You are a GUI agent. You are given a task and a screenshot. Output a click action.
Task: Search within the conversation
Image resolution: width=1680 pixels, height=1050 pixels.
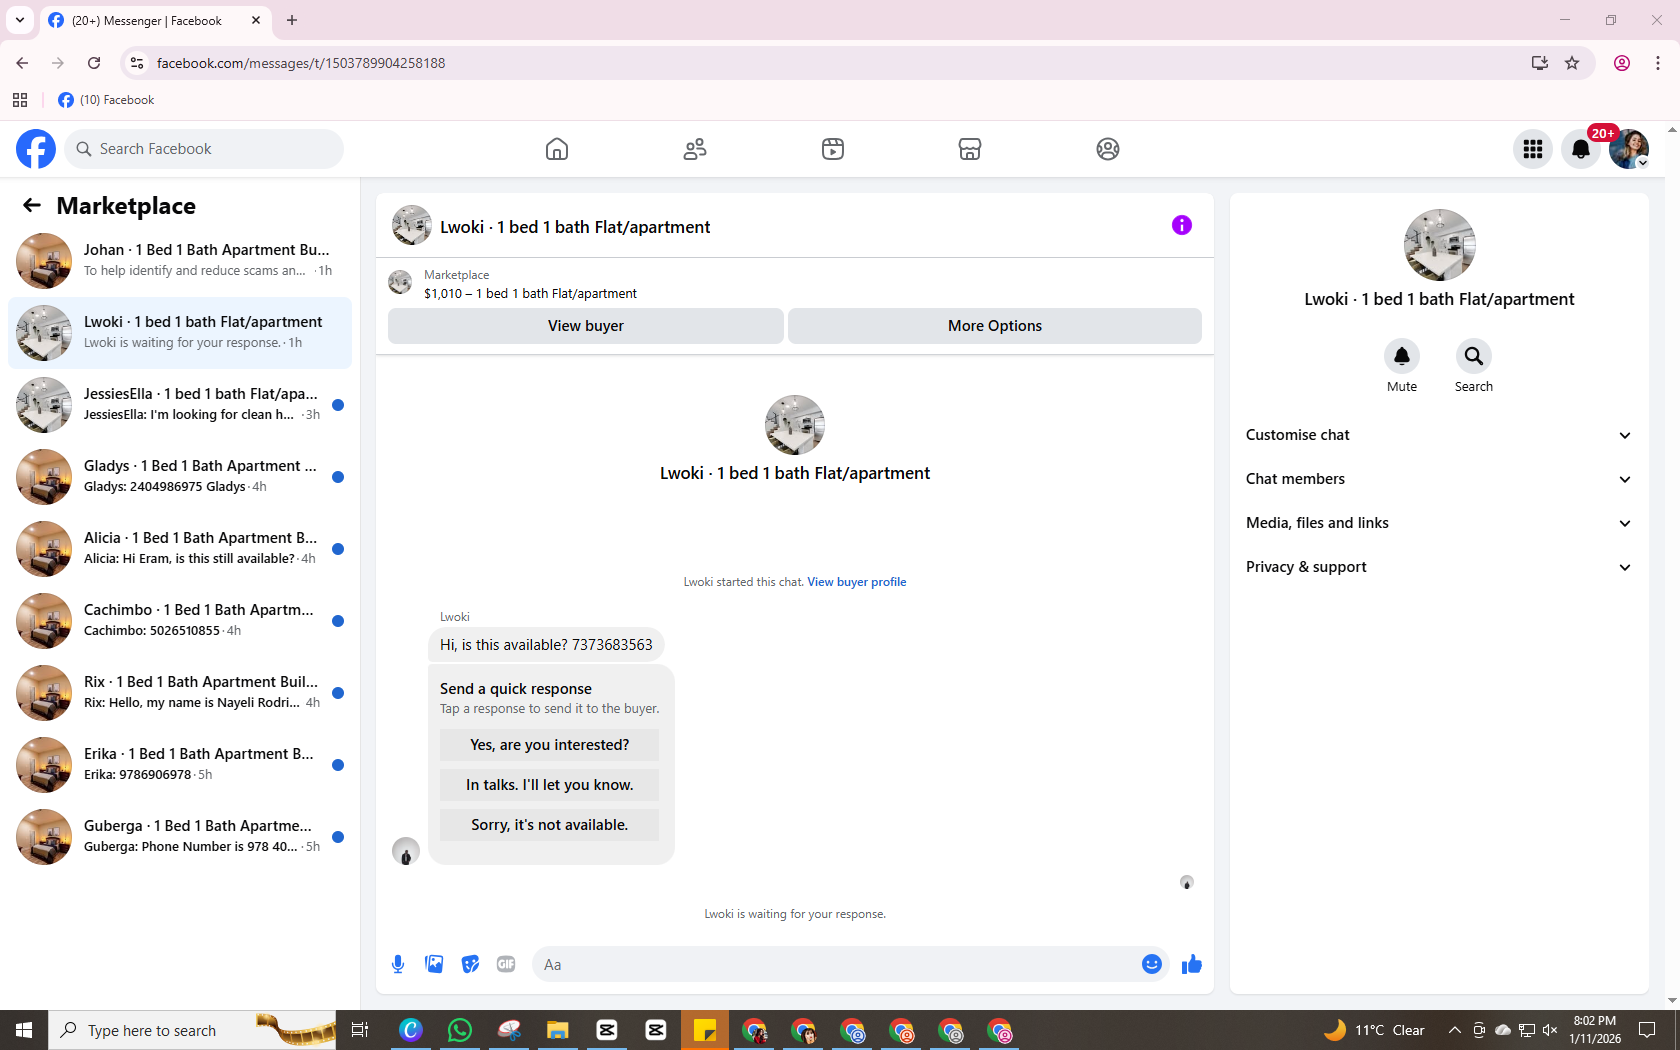pyautogui.click(x=1474, y=356)
